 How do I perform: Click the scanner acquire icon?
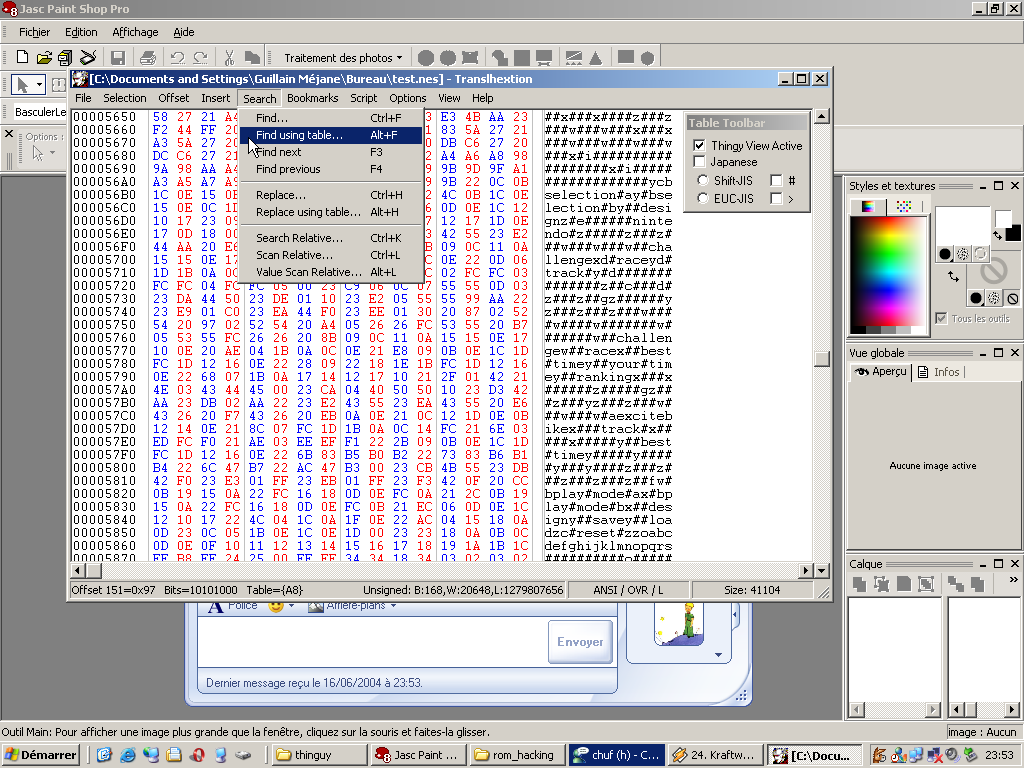(88, 57)
